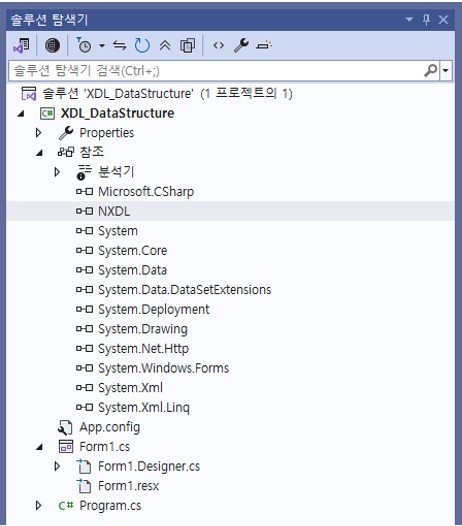Open the pending changes filter dropdown arrow
This screenshot has height=526, width=462.
[x=102, y=45]
